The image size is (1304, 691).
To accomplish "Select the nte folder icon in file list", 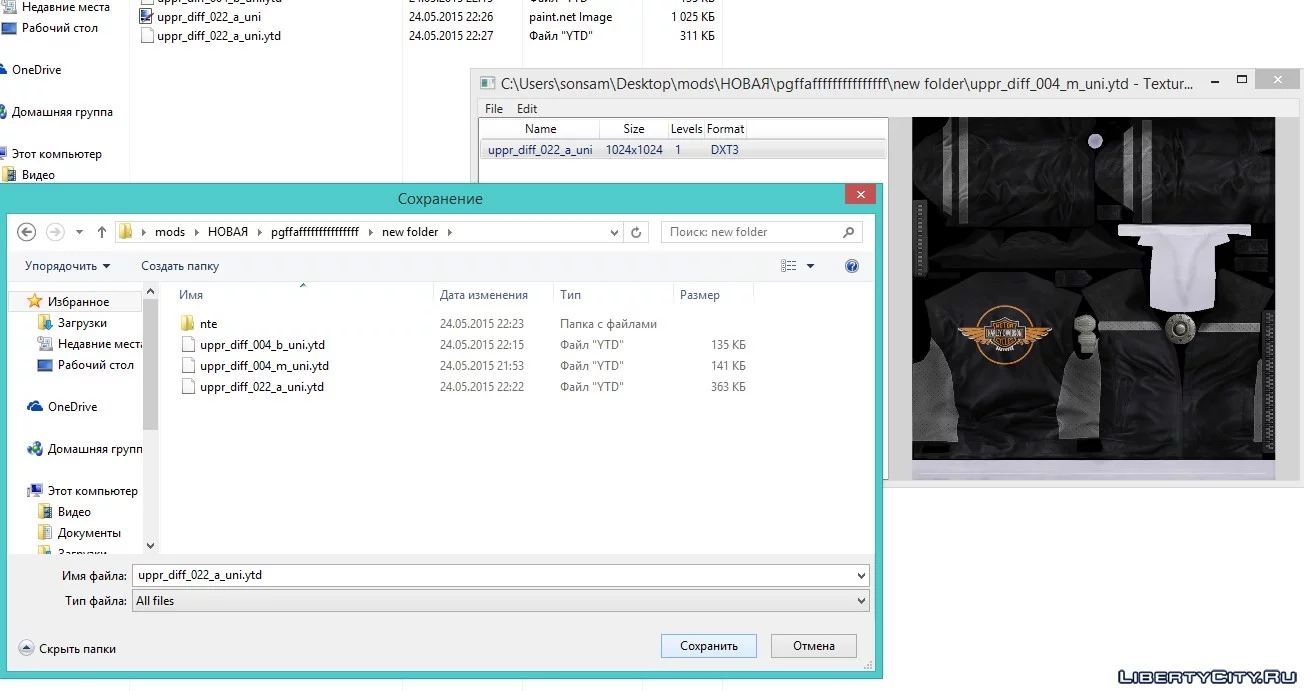I will coord(187,324).
